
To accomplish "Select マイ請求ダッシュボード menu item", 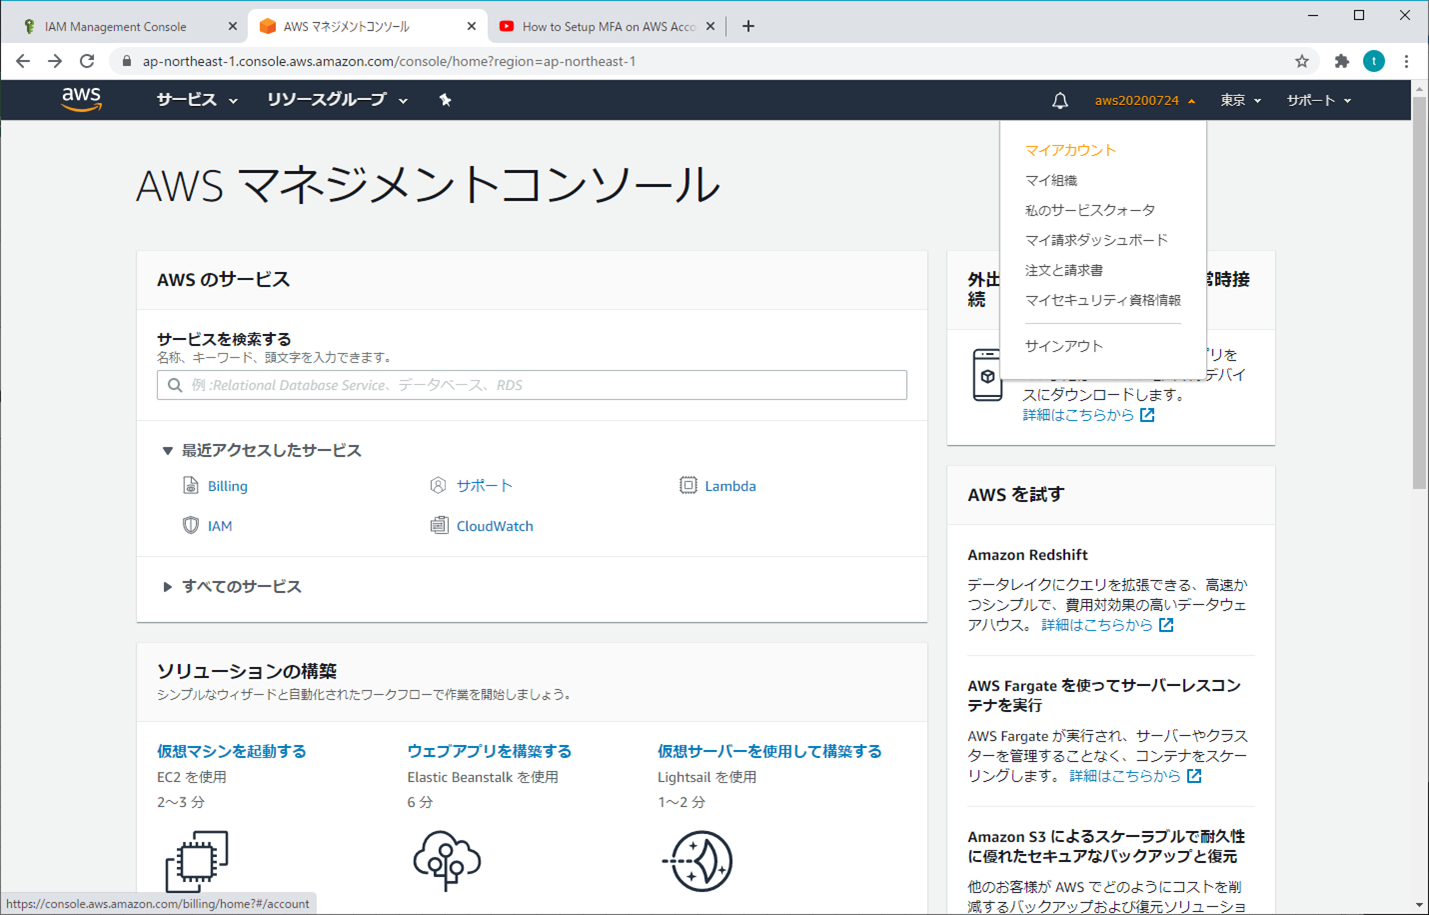I will pos(1096,240).
